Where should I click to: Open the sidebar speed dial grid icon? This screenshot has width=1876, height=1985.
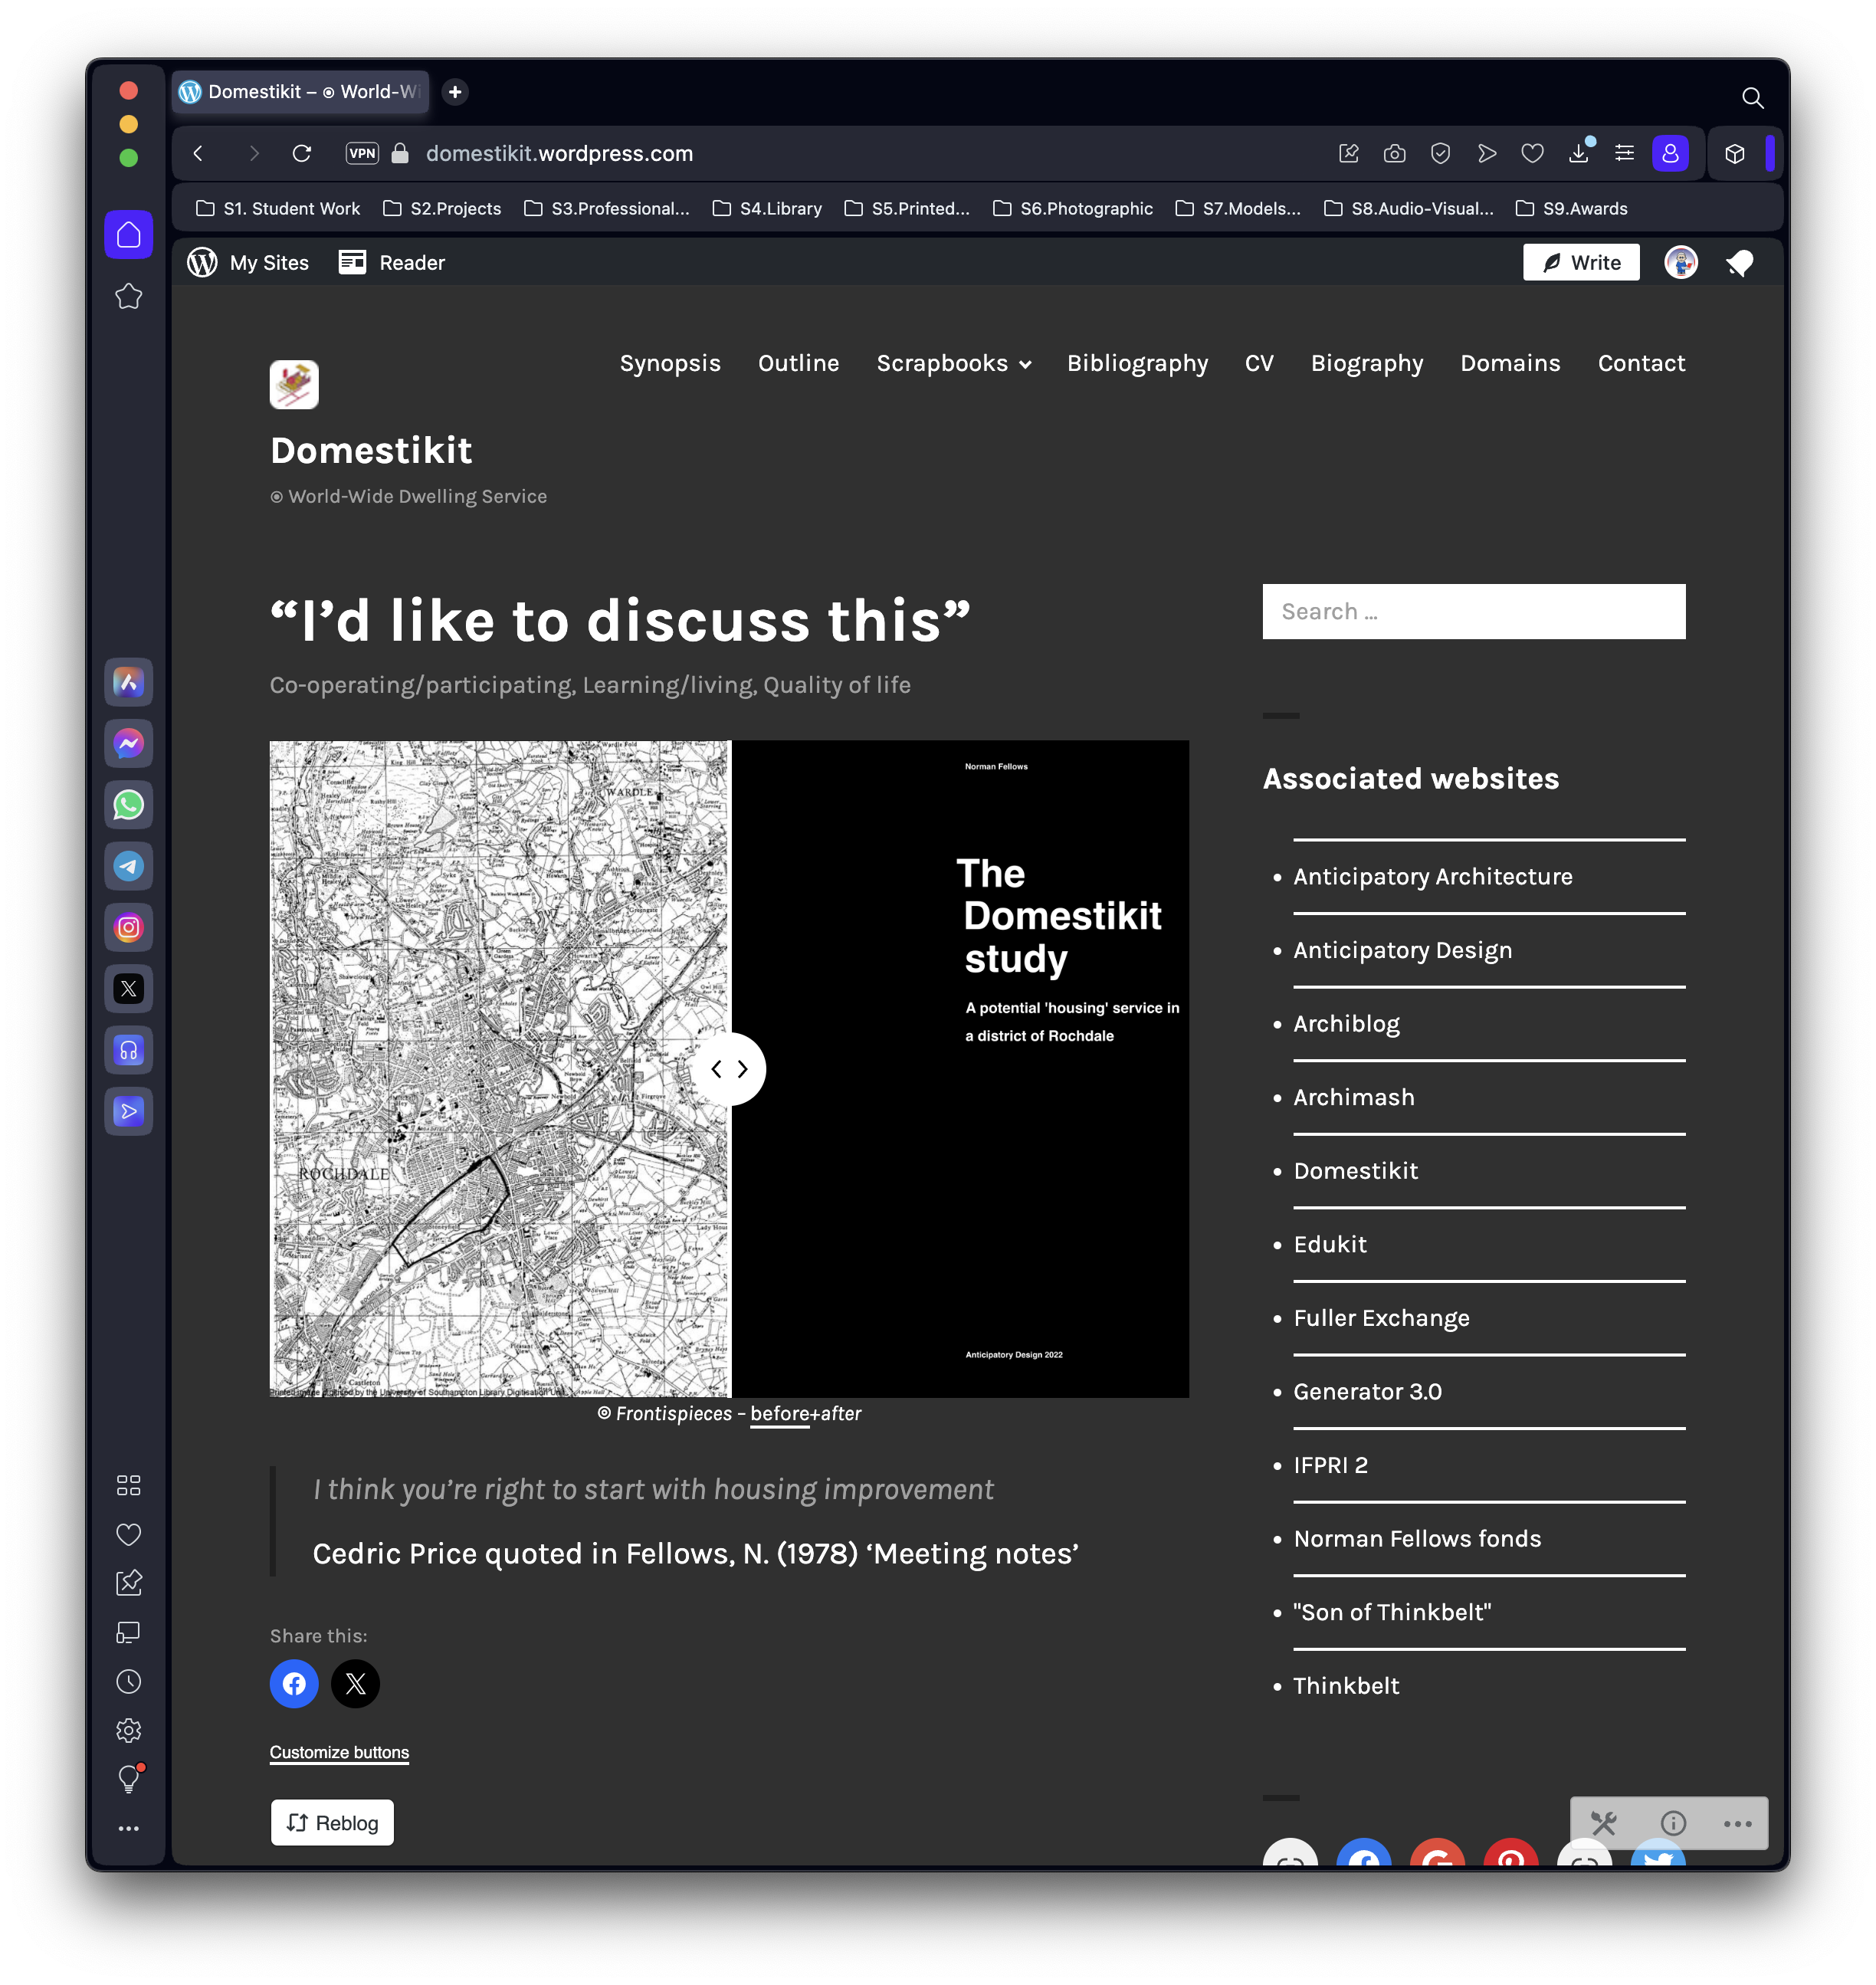[128, 1486]
